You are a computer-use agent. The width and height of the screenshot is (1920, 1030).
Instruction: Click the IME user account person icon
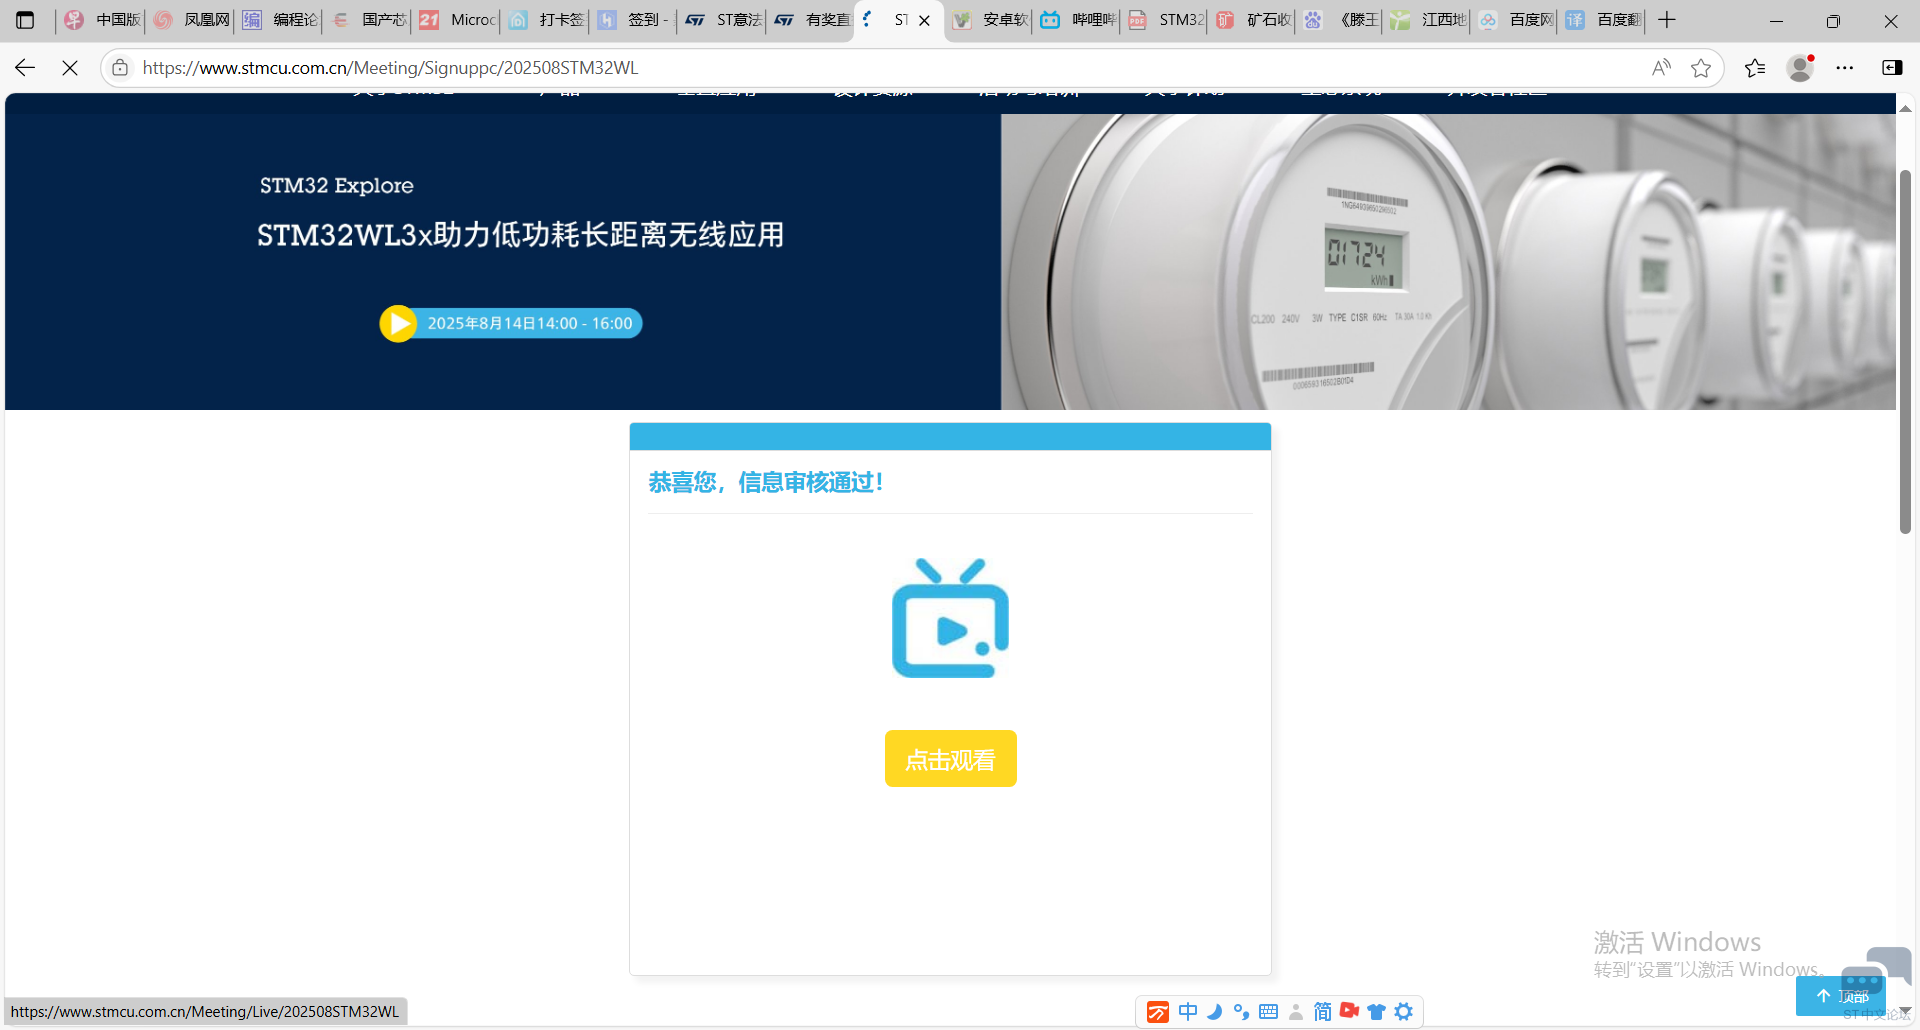[x=1295, y=1012]
